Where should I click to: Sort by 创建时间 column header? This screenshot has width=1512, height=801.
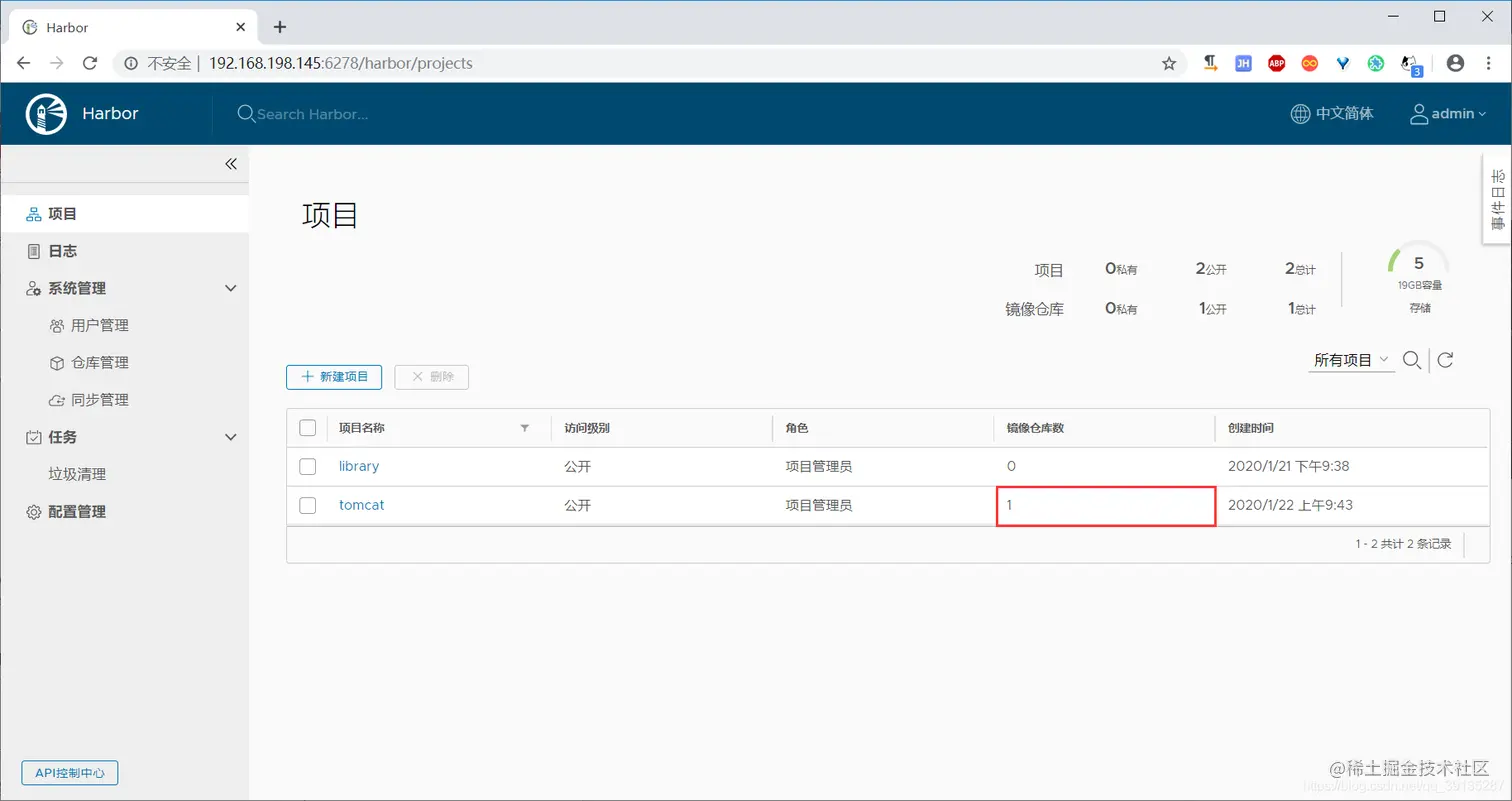[x=1251, y=428]
